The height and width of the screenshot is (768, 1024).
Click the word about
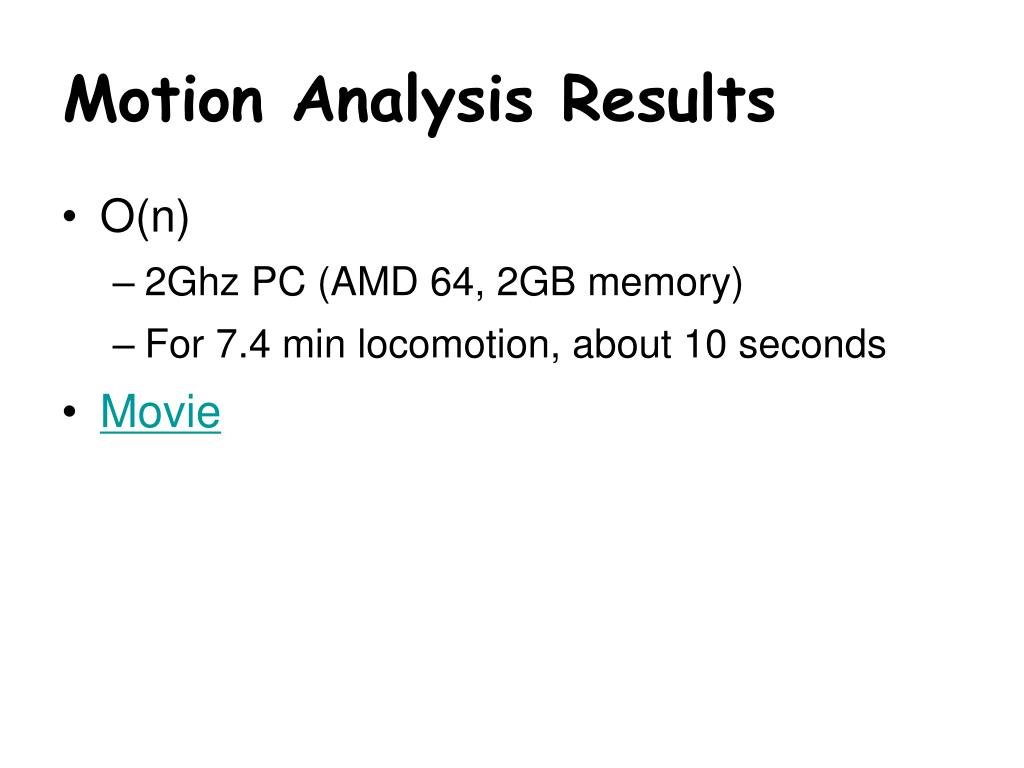[622, 344]
